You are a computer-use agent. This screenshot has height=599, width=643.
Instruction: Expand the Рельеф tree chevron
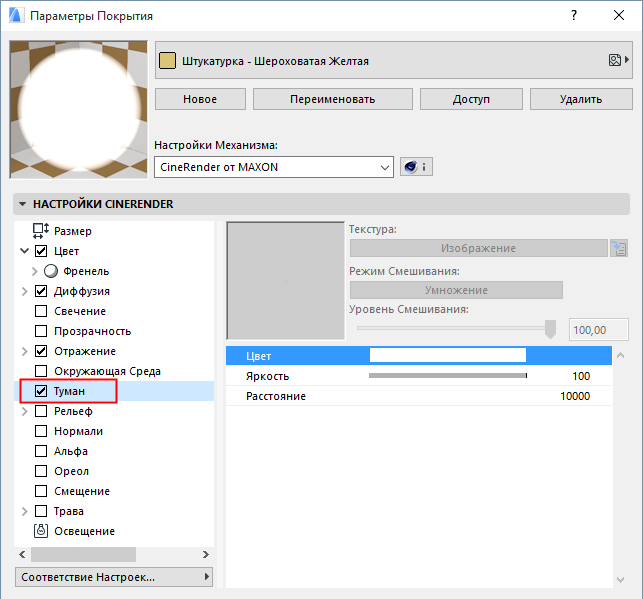(25, 411)
